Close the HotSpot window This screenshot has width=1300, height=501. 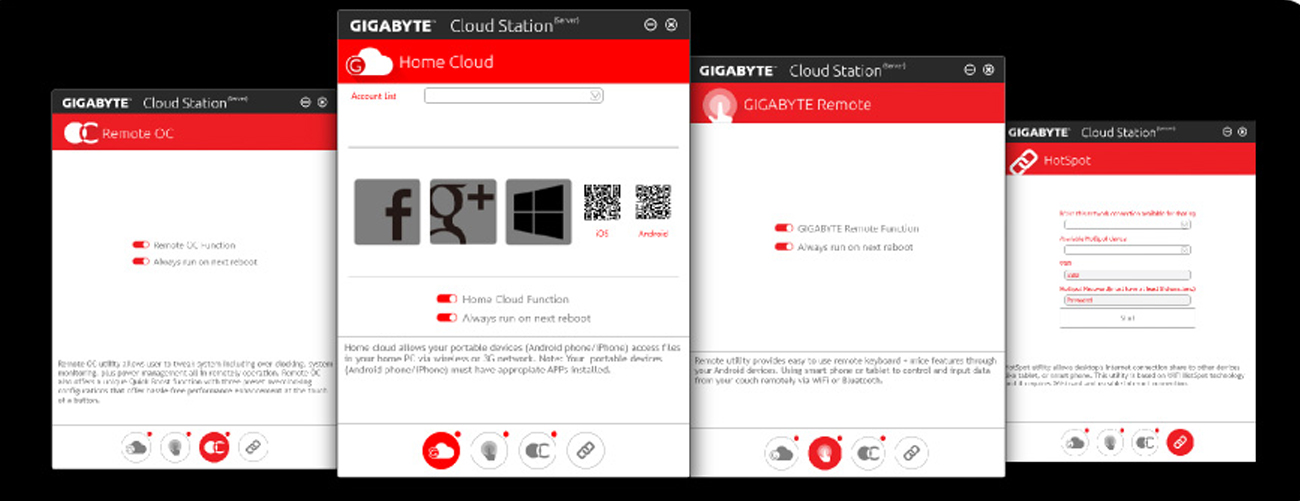[1241, 131]
